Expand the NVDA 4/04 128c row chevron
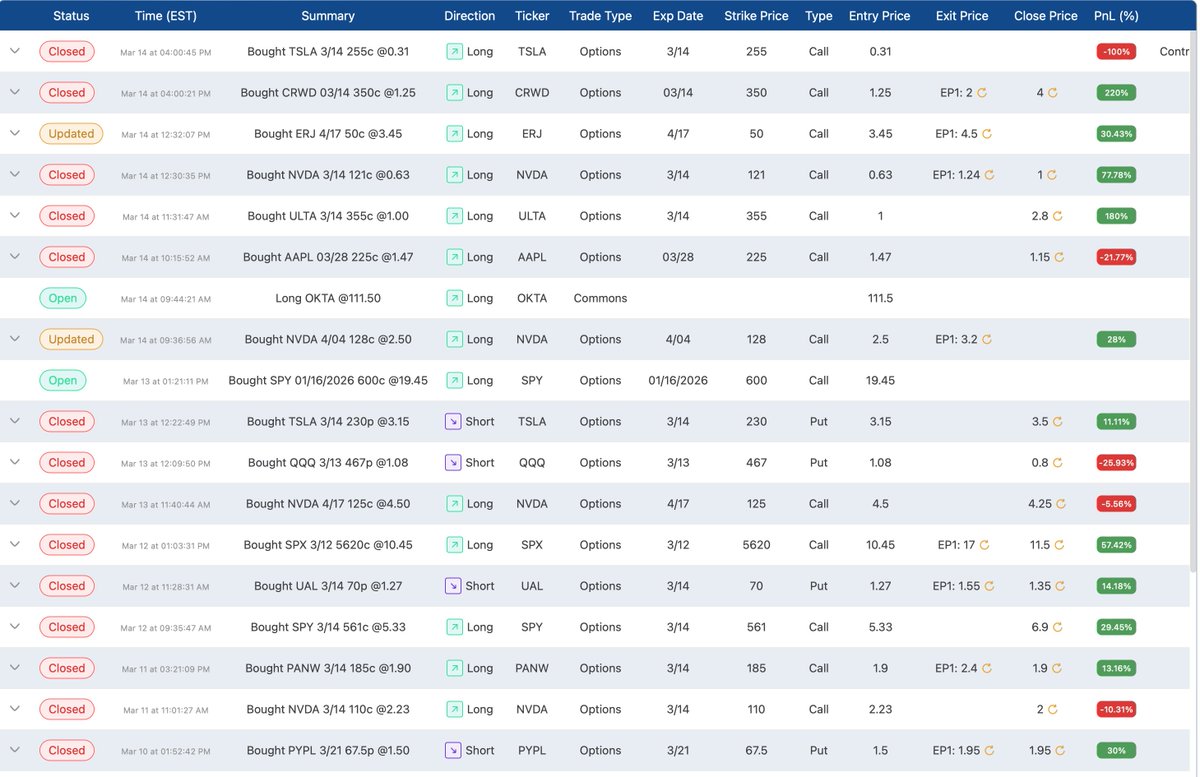 tap(15, 339)
